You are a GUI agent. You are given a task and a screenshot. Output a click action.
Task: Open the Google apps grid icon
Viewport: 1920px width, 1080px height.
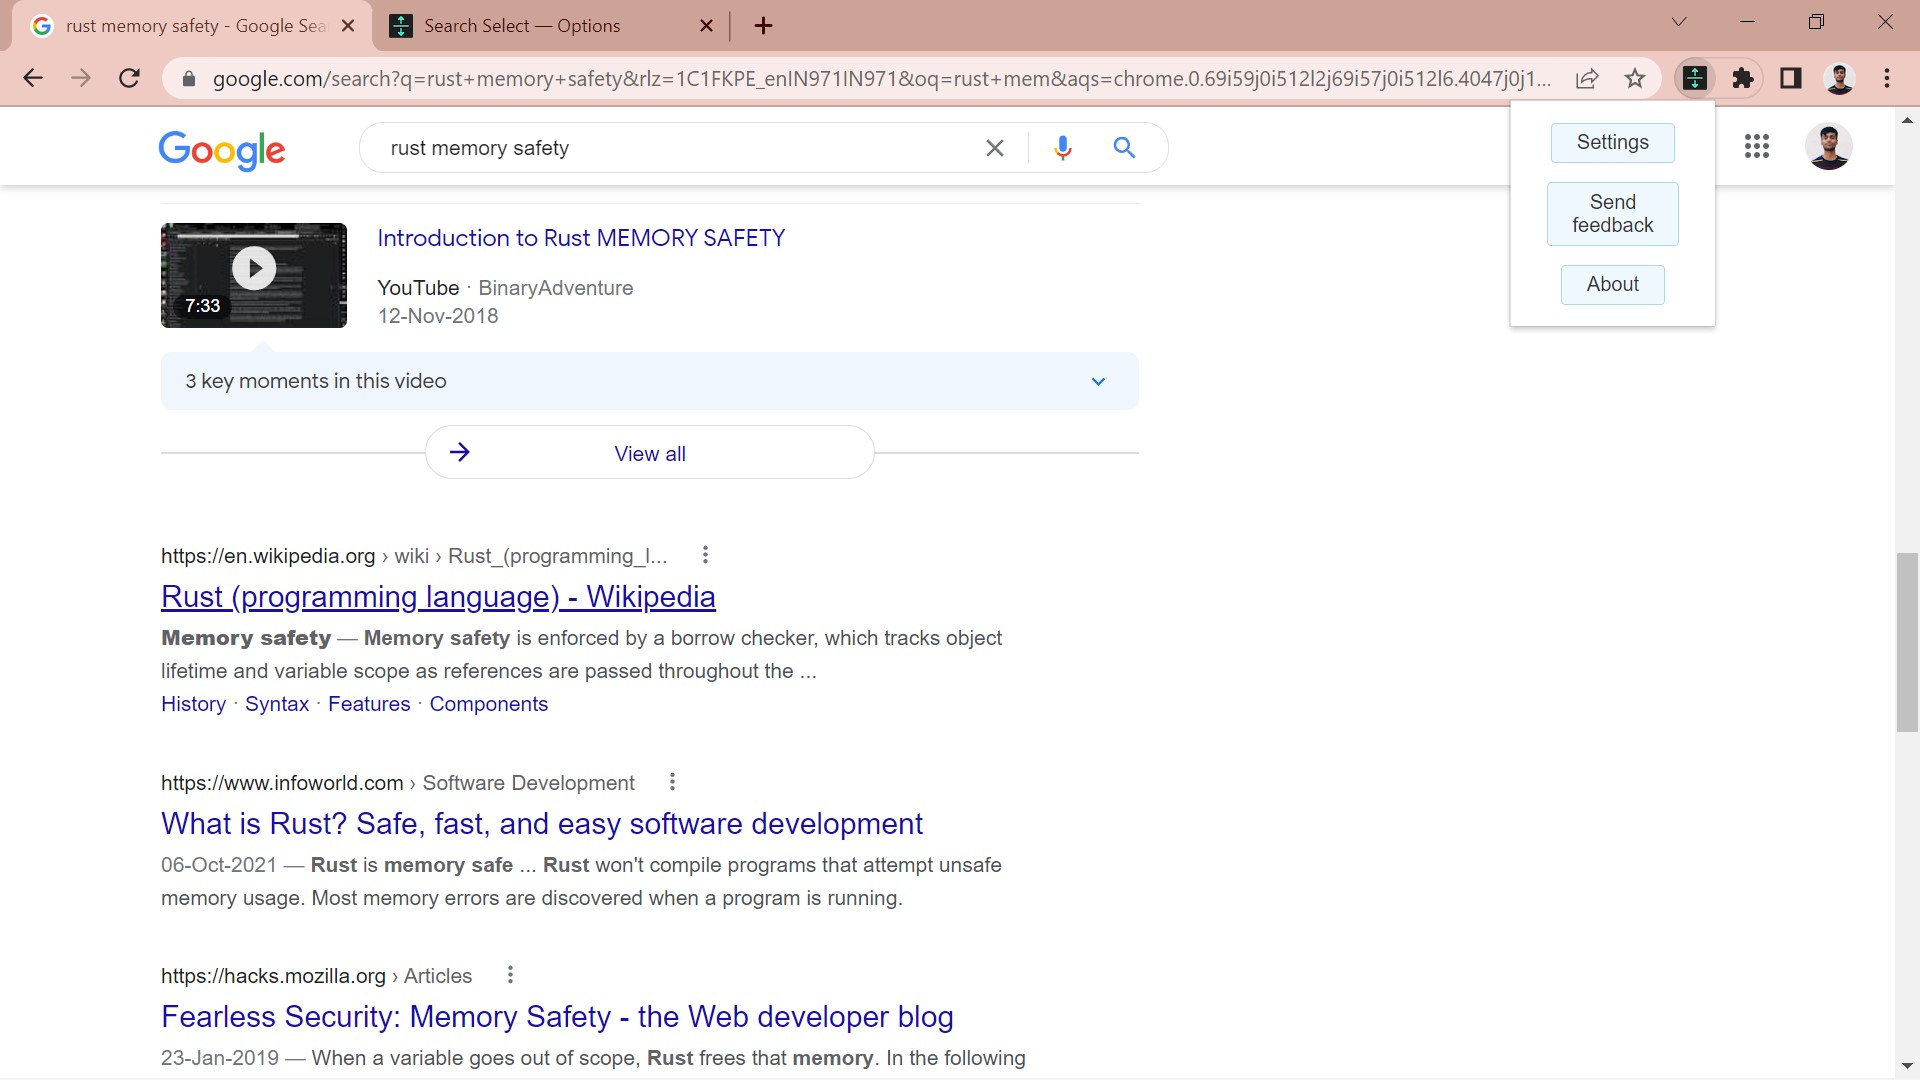(x=1757, y=146)
